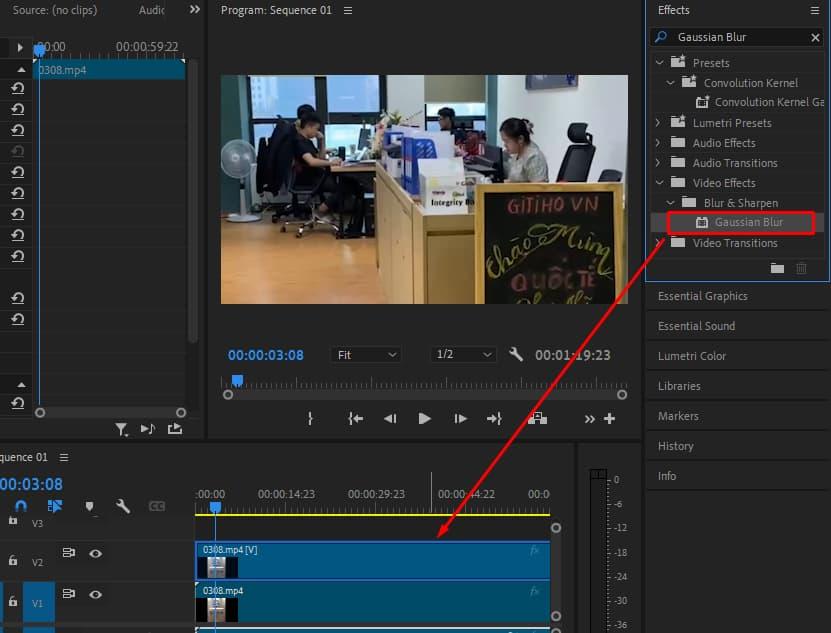Image resolution: width=831 pixels, height=633 pixels.
Task: Click the Export Frame camera icon
Action: tap(538, 418)
